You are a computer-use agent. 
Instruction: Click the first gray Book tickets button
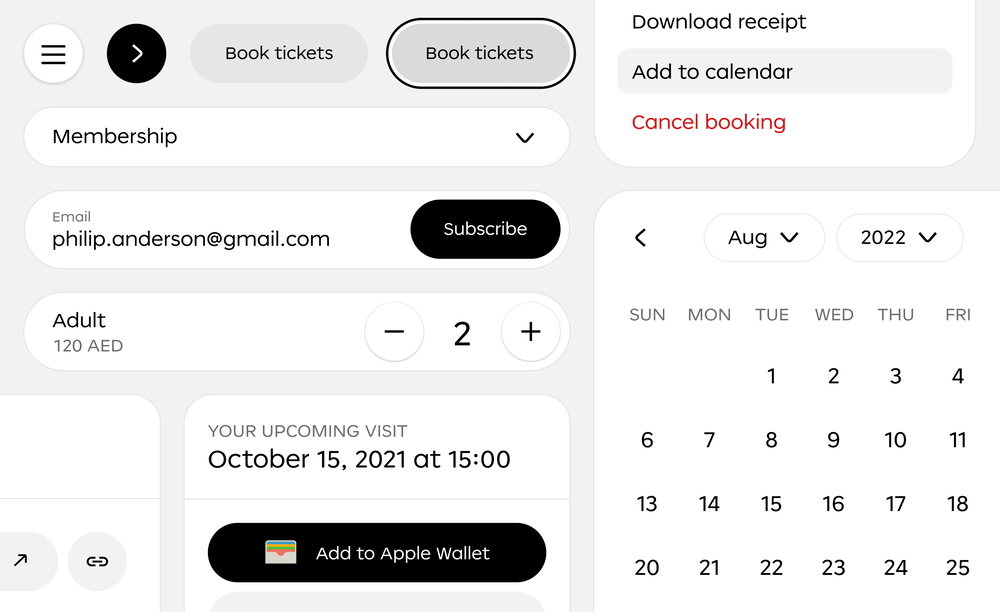tap(279, 54)
